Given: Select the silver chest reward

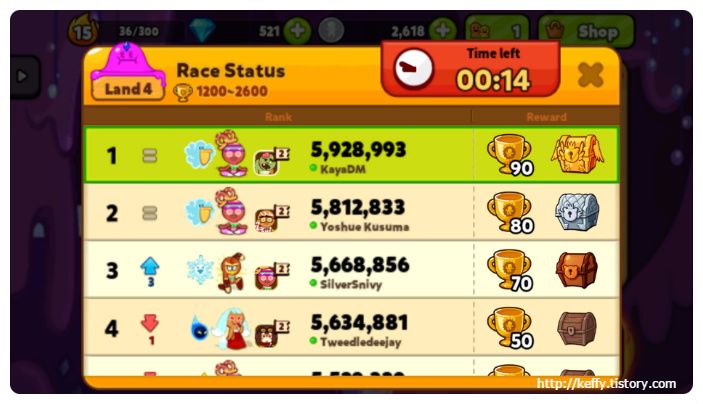Looking at the screenshot, I should [x=577, y=212].
